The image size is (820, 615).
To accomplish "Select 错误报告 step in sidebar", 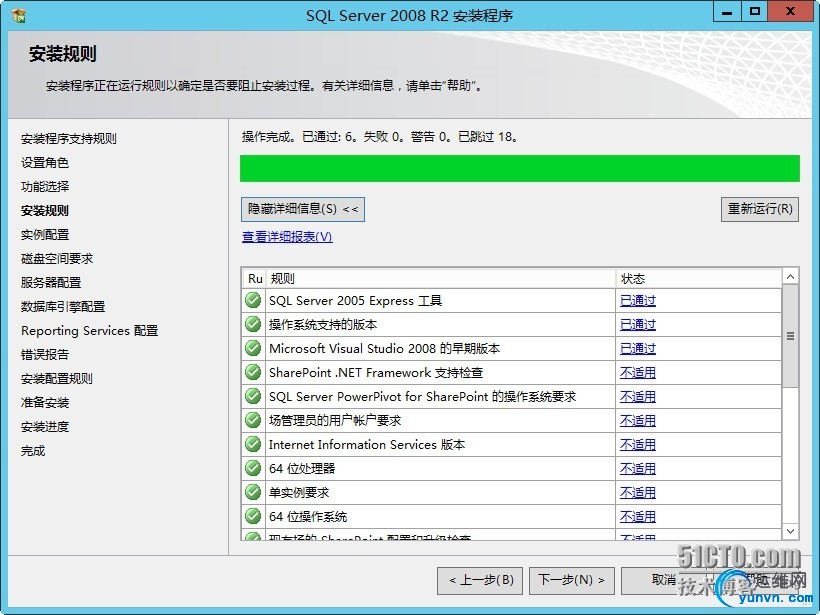I will click(x=45, y=355).
